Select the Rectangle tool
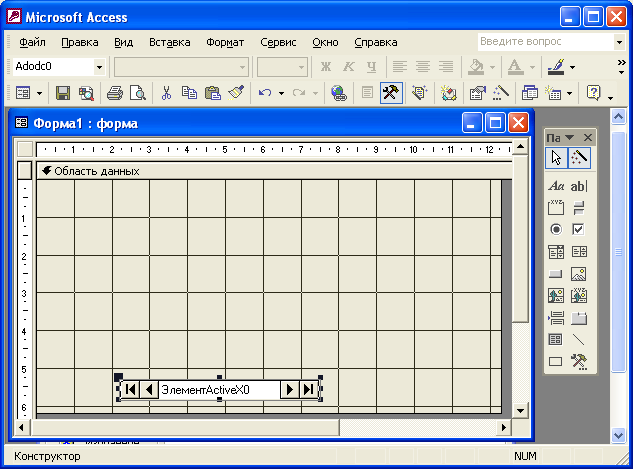 (x=556, y=361)
